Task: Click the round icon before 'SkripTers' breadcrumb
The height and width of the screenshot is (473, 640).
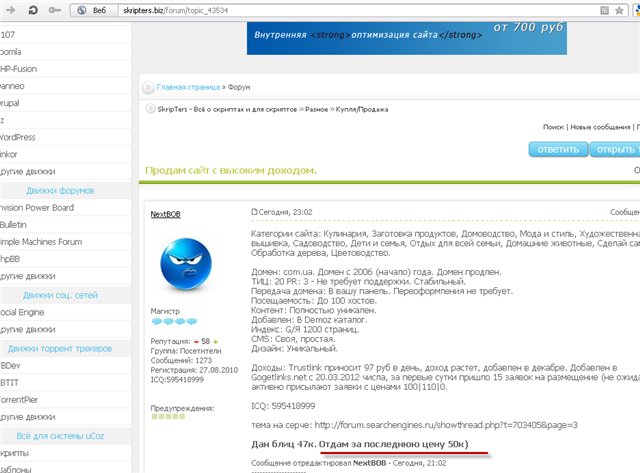Action: [x=151, y=109]
